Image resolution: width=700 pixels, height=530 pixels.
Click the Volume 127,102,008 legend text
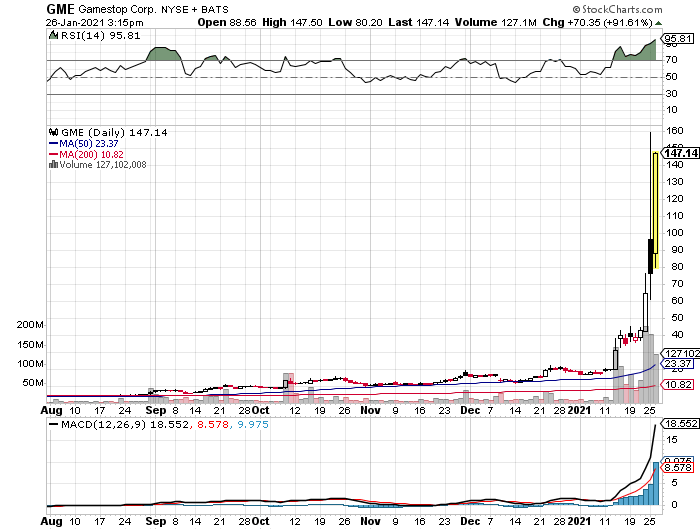[103, 165]
